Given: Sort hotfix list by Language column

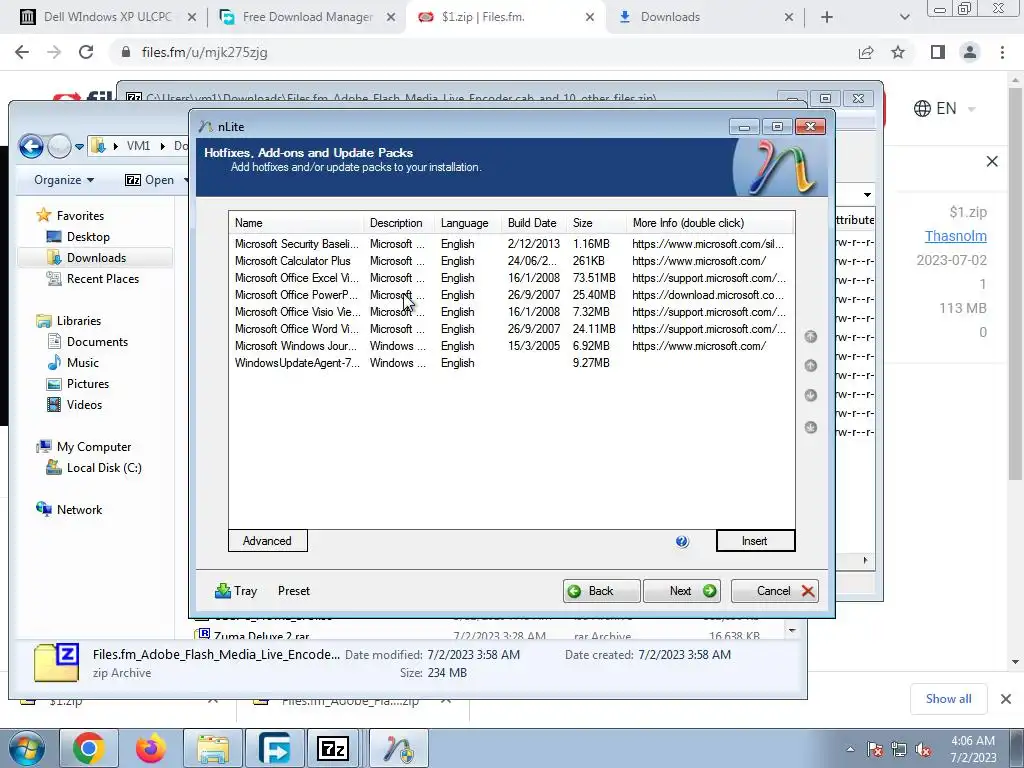Looking at the screenshot, I should [468, 223].
